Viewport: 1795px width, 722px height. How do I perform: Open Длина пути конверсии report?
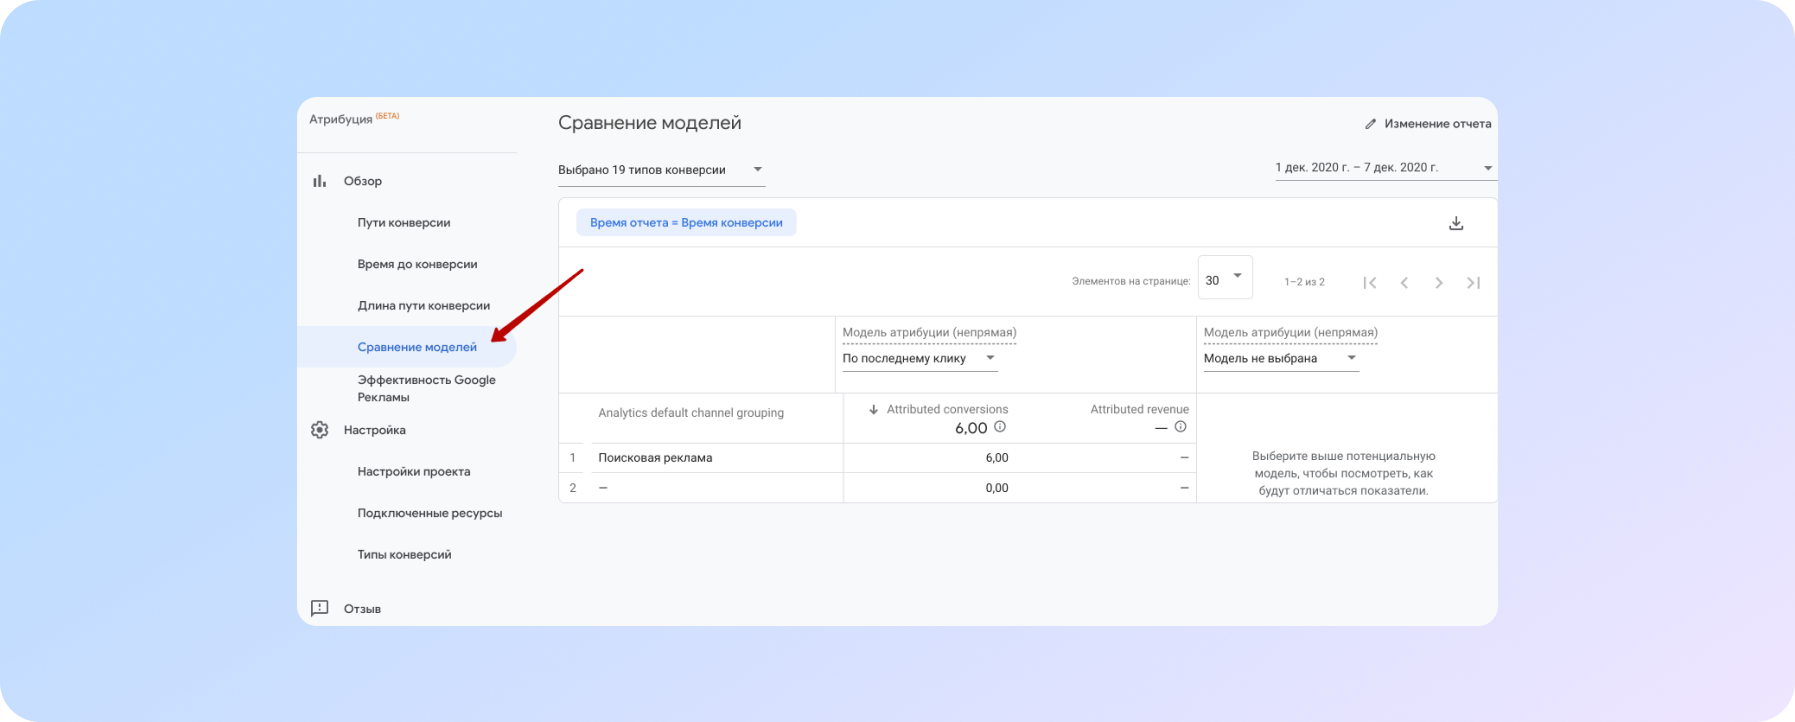(424, 306)
